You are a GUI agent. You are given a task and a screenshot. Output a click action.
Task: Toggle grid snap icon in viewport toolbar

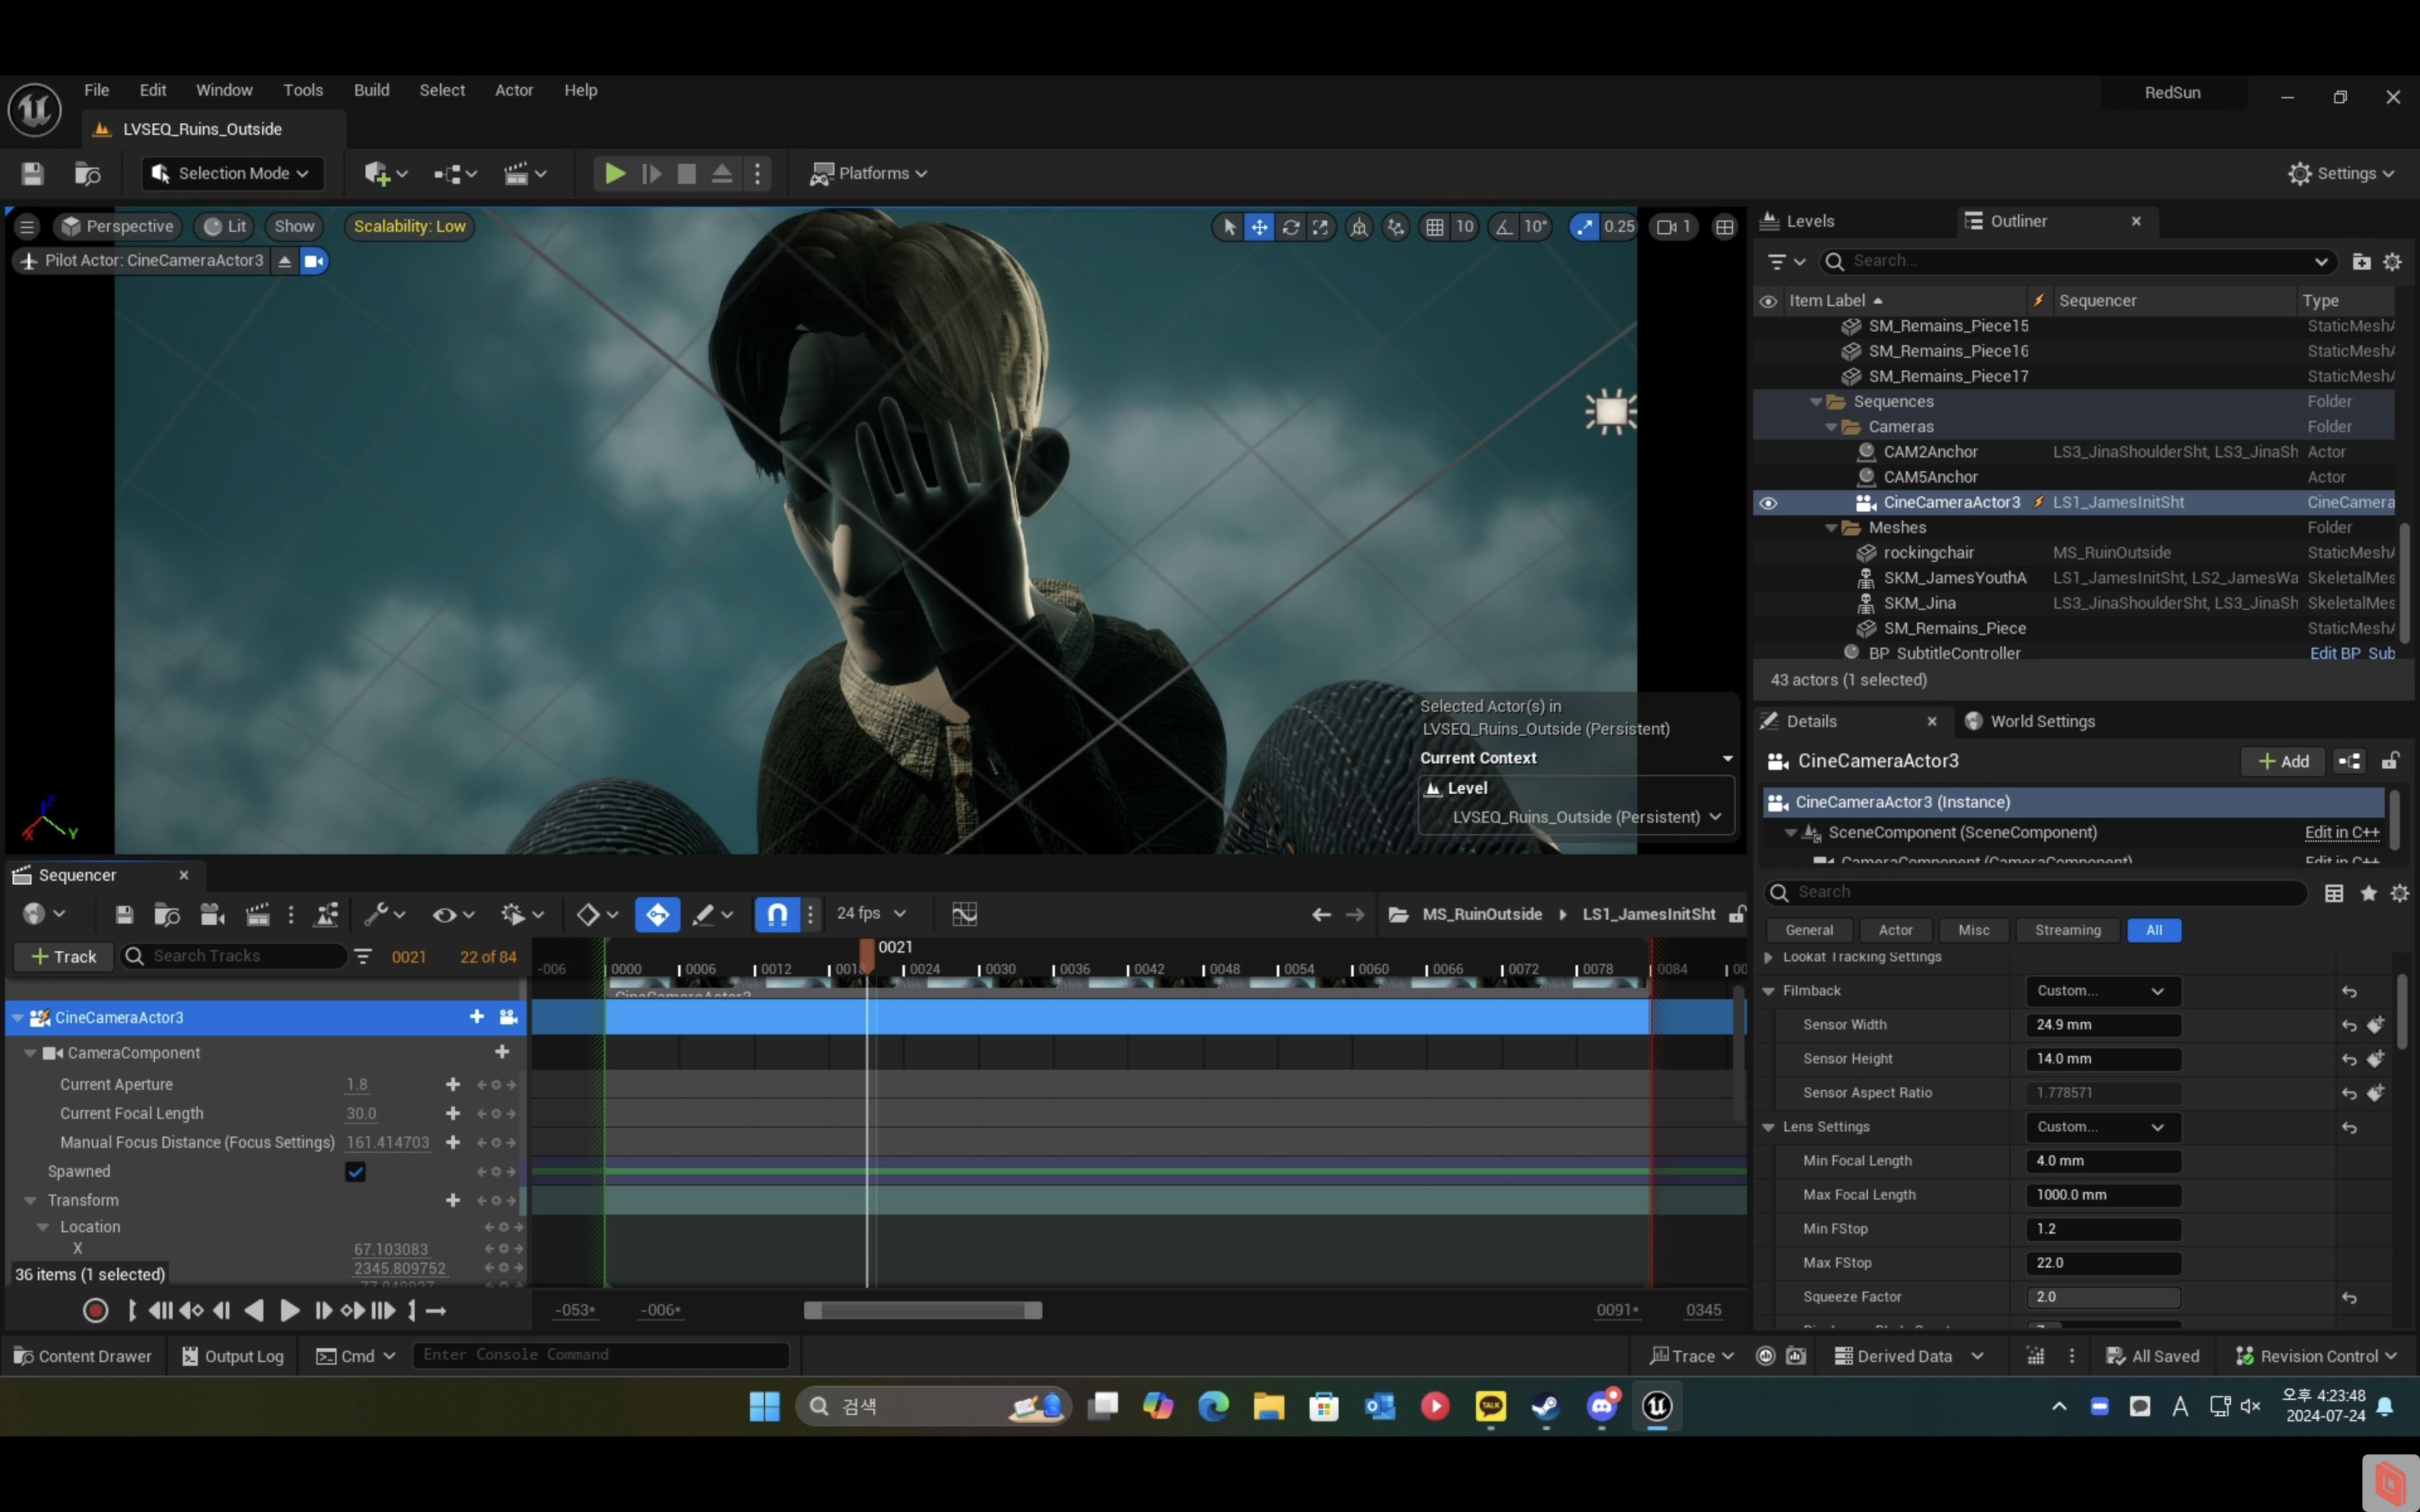1435,227
